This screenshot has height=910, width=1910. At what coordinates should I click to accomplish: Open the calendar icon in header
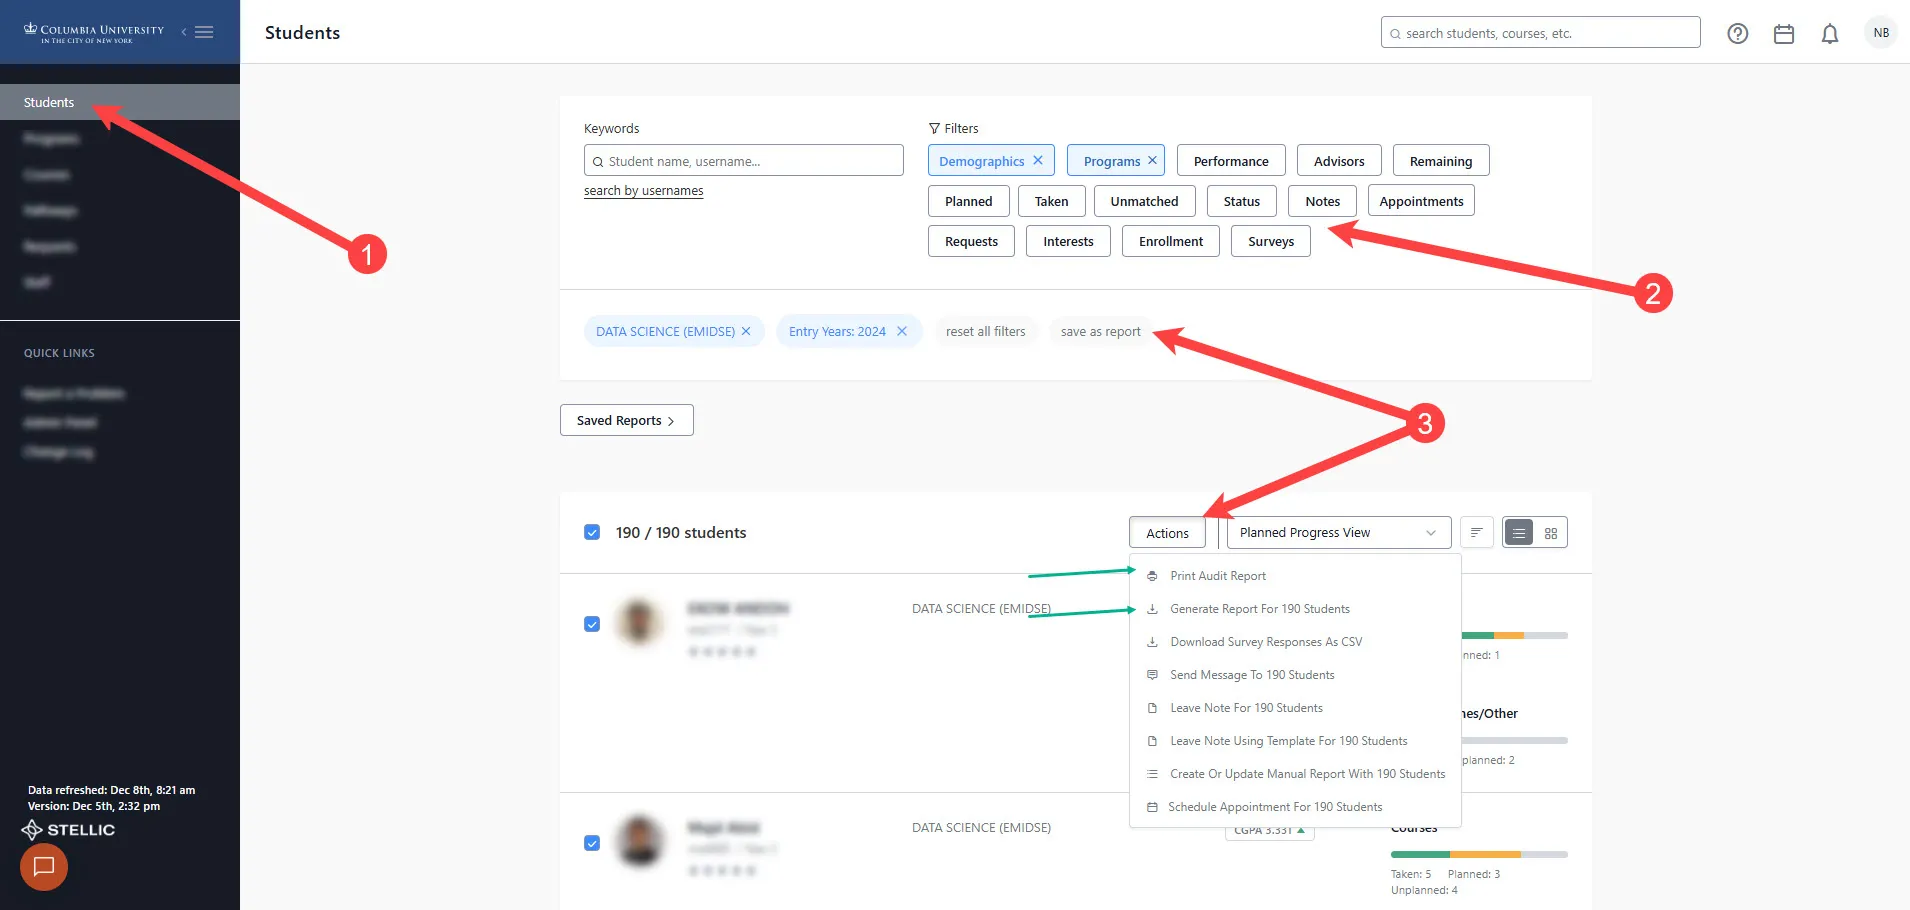click(1784, 33)
